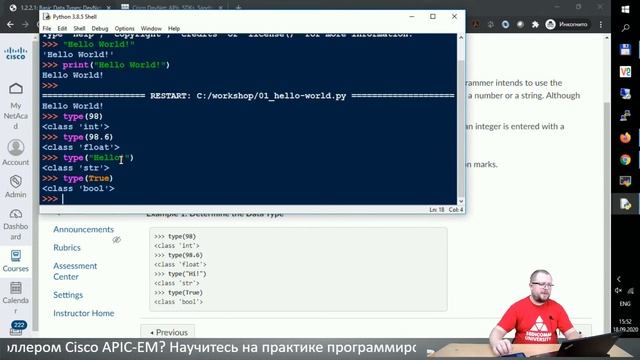This screenshot has width=640, height=360.
Task: Open the Announcements course link
Action: 84,229
